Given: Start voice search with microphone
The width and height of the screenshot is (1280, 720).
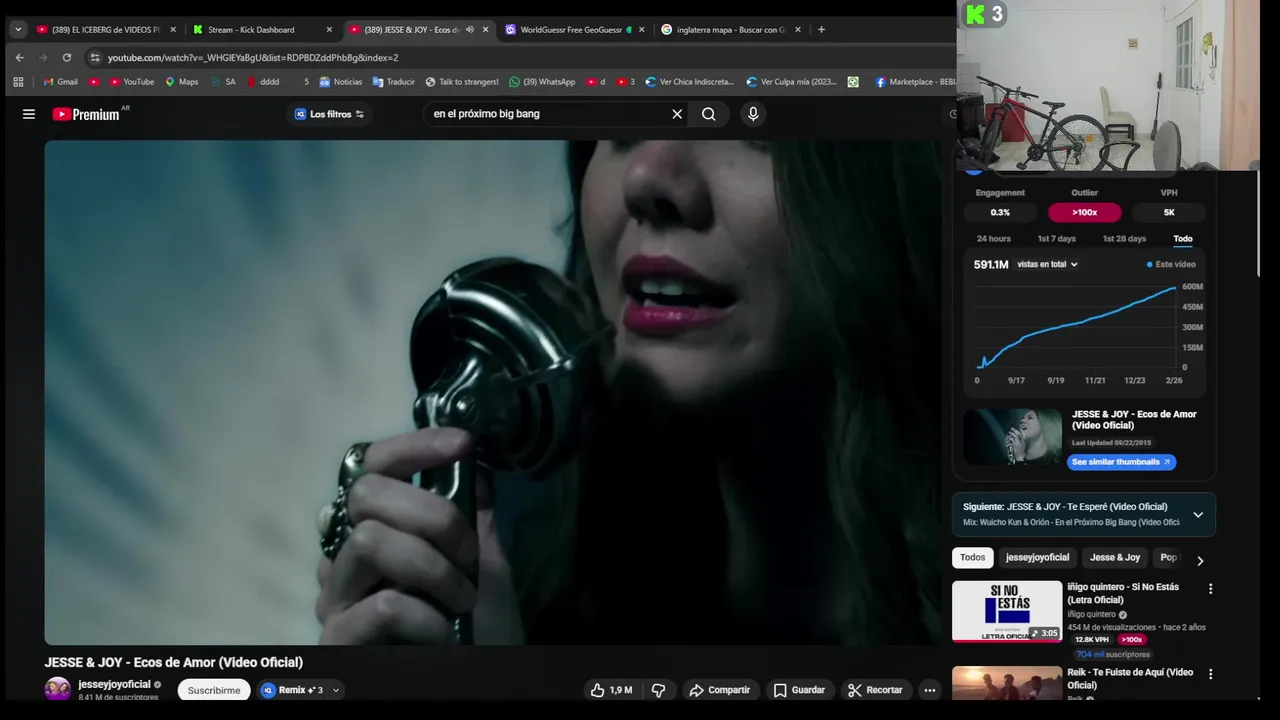Looking at the screenshot, I should (x=753, y=114).
